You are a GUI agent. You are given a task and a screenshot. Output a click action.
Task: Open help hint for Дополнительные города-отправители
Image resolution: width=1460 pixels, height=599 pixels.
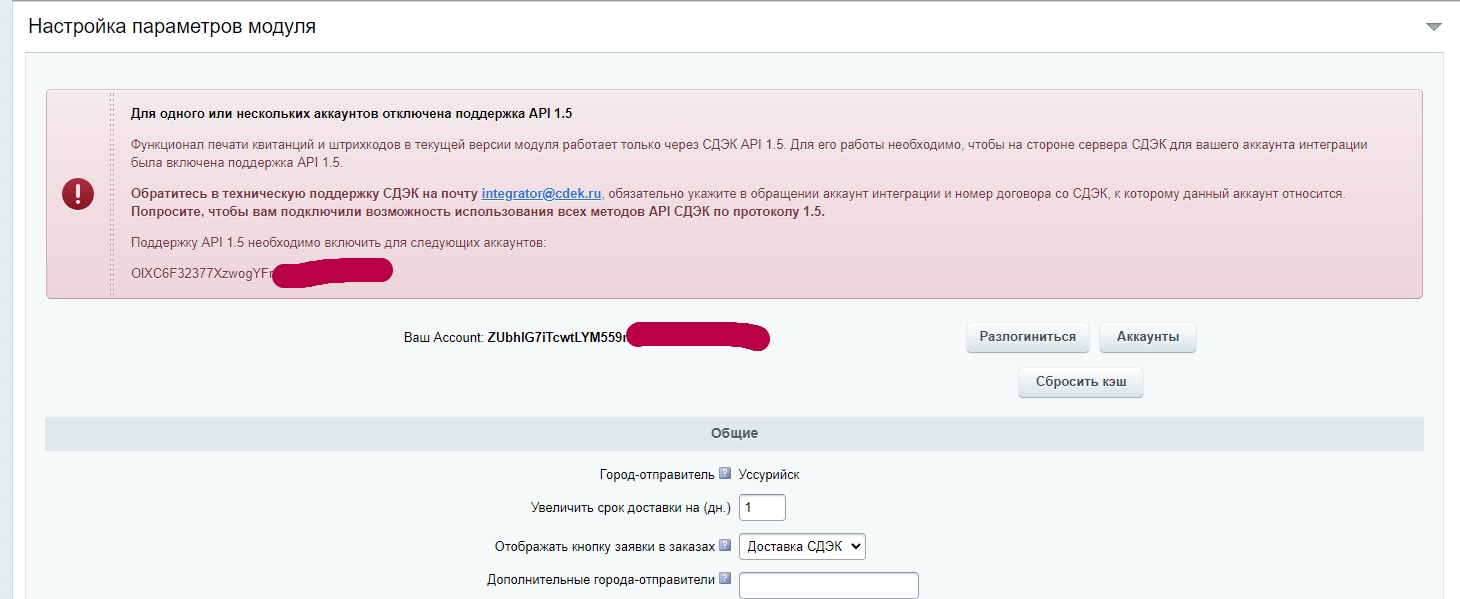pos(725,578)
